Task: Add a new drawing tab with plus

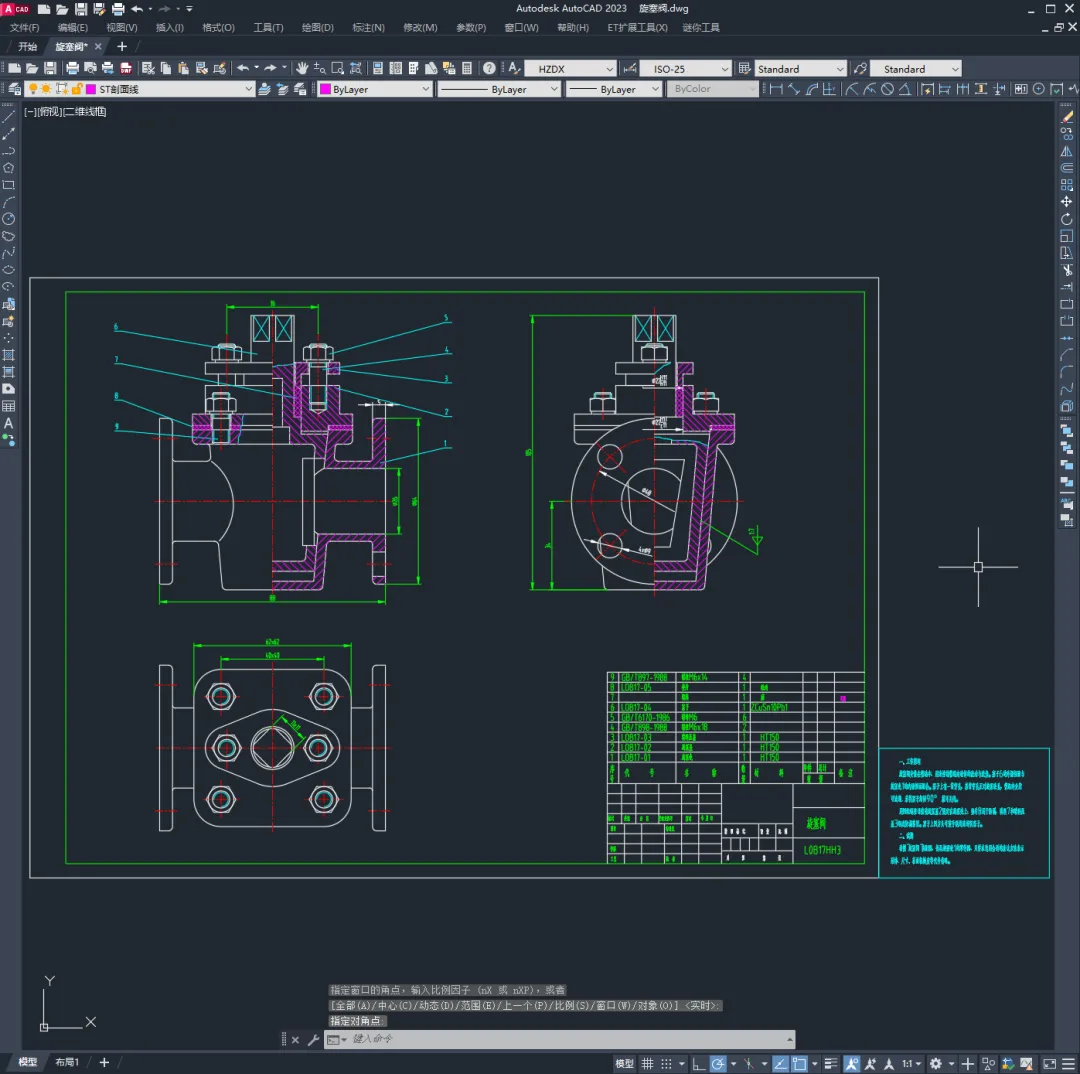Action: [122, 46]
